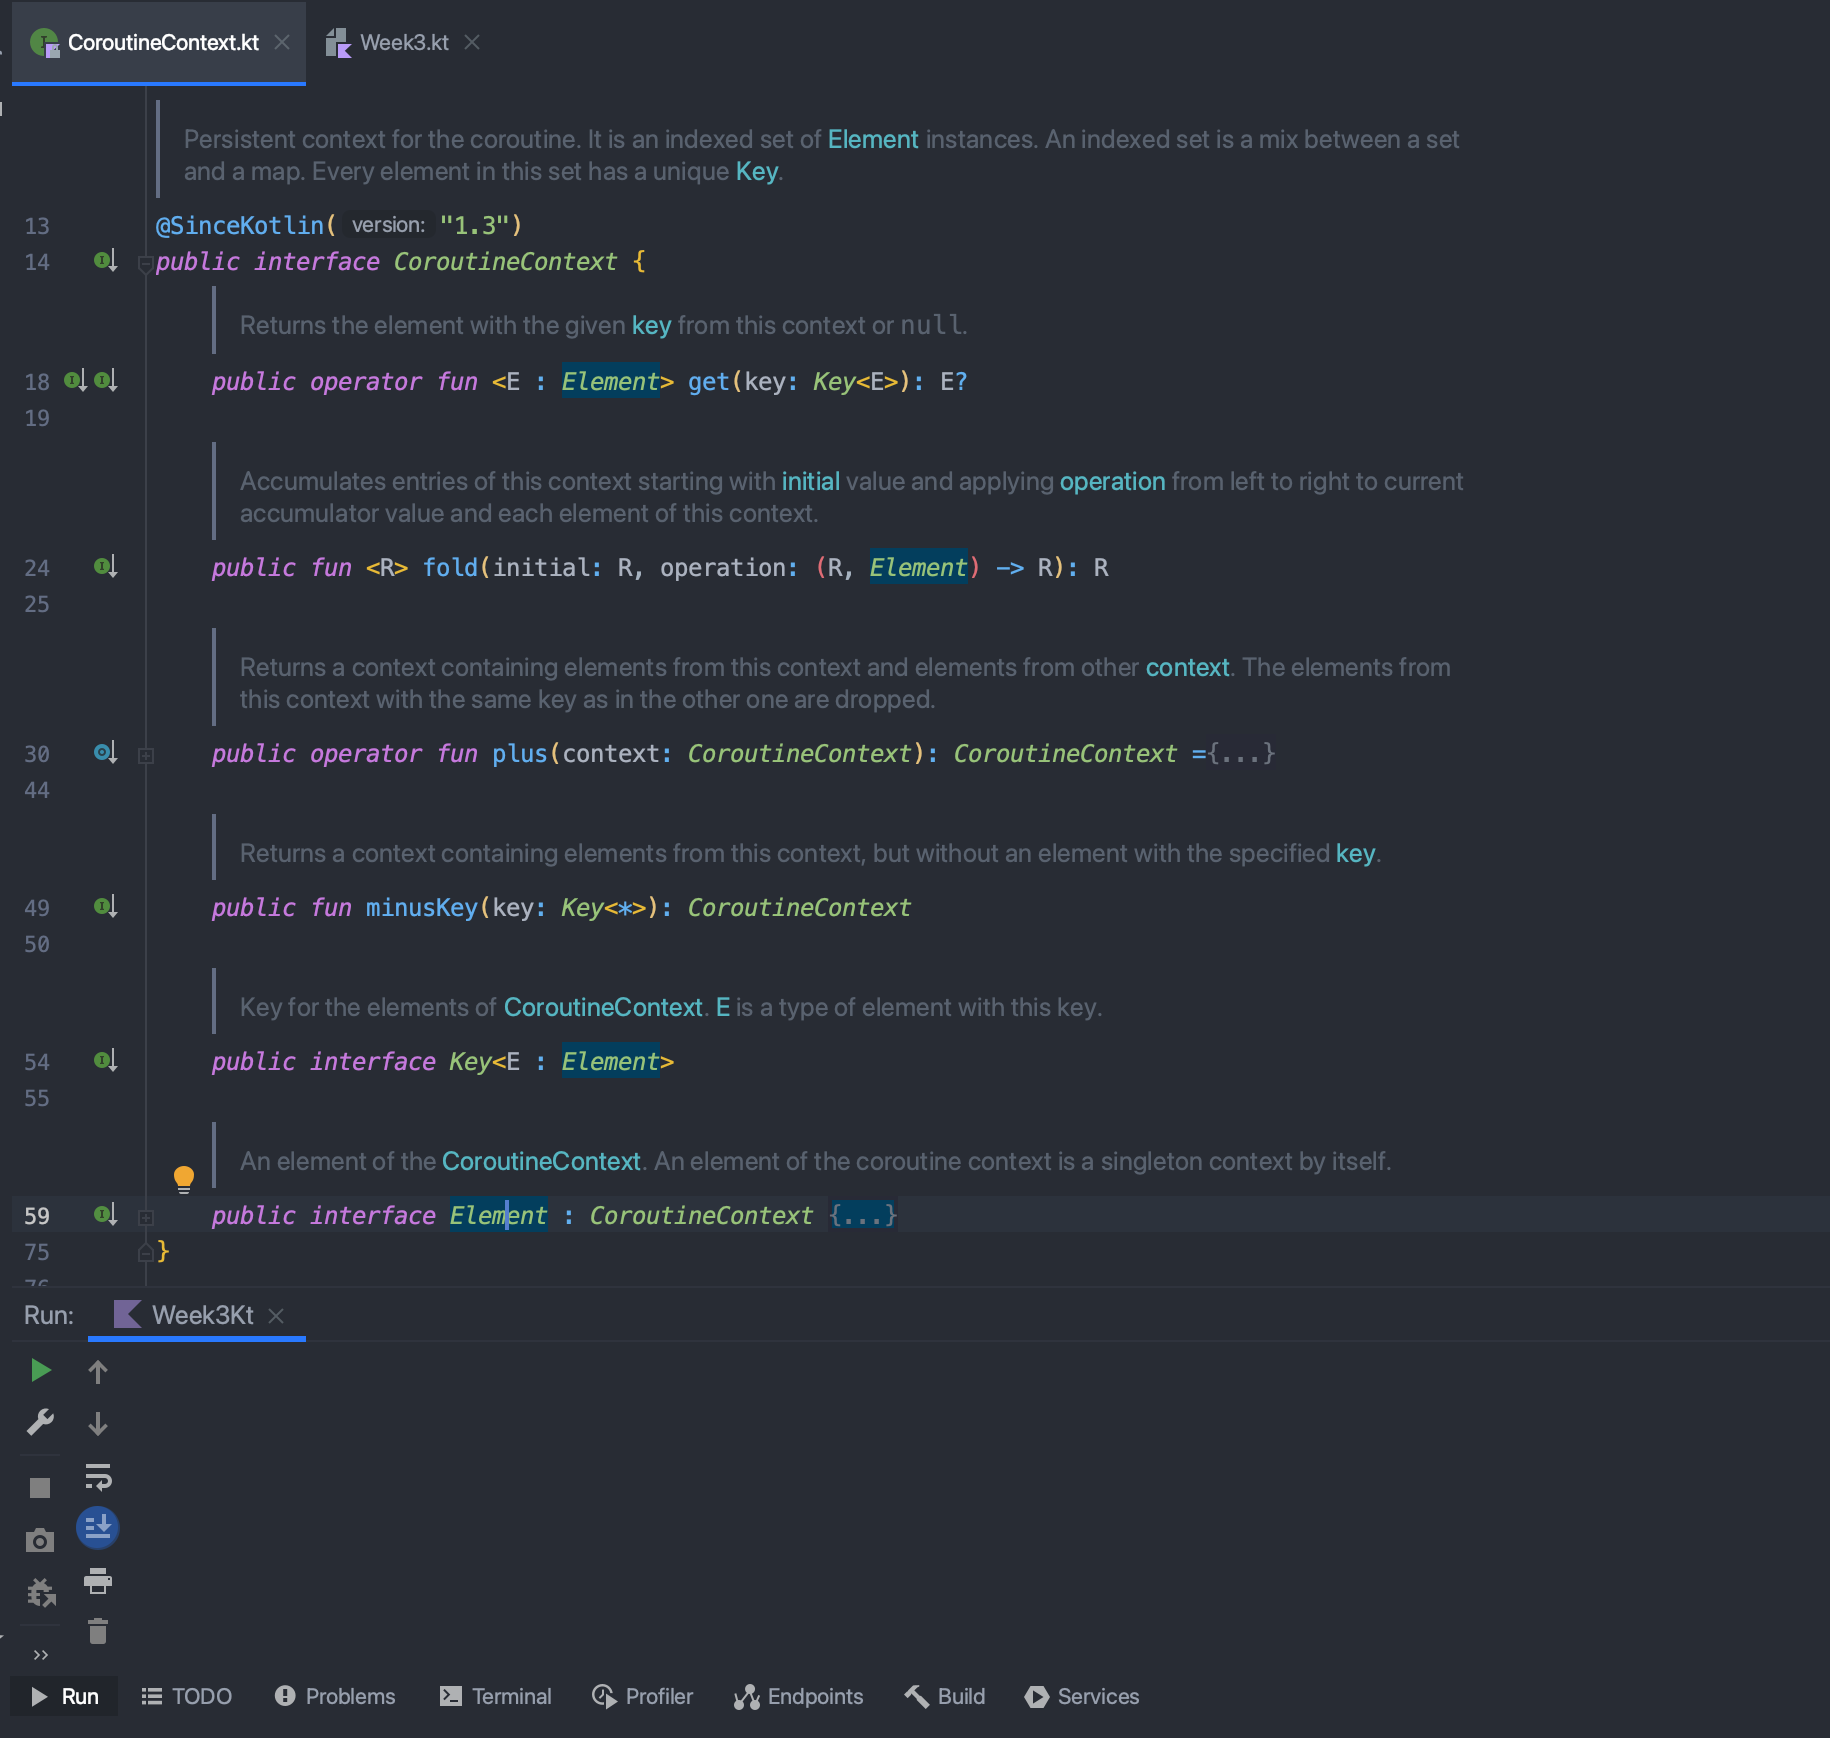
Task: Switch to Week3.kt editor tab
Action: point(404,42)
